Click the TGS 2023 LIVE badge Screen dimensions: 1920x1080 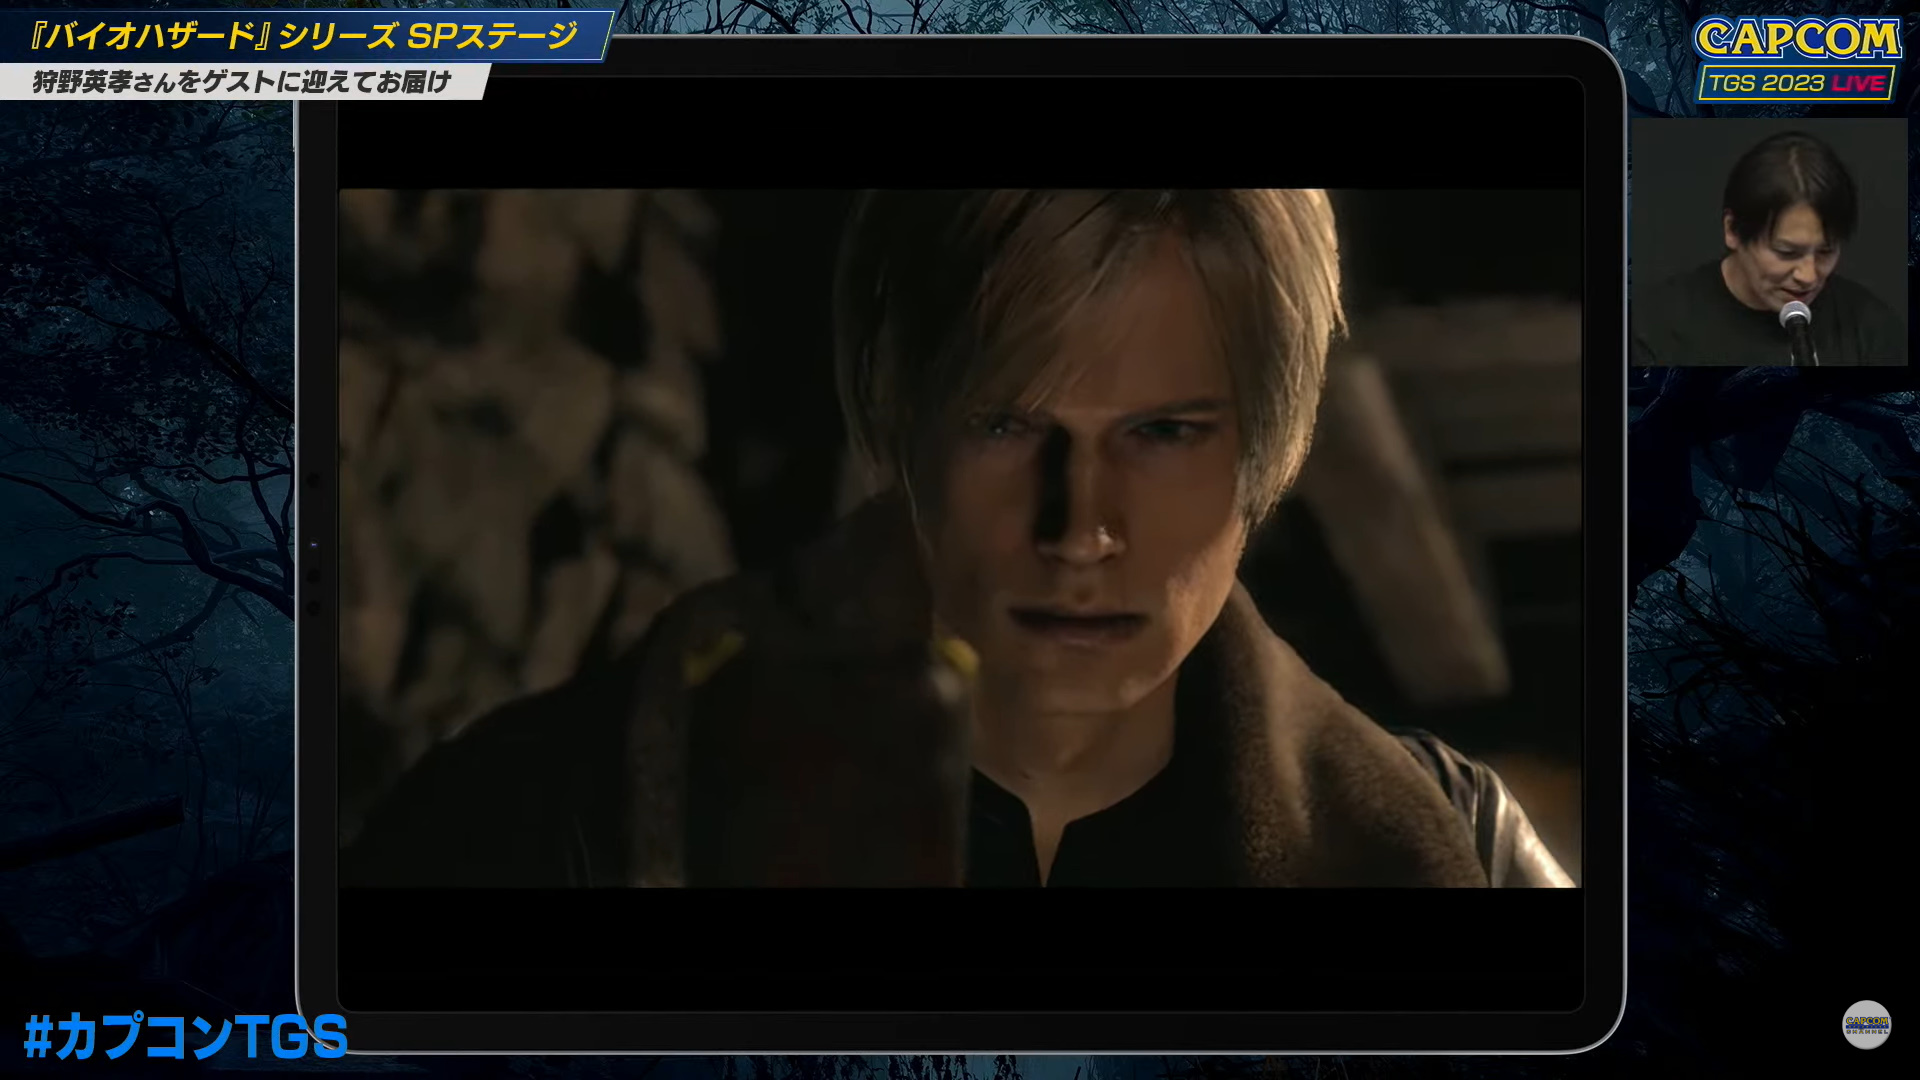tap(1796, 83)
